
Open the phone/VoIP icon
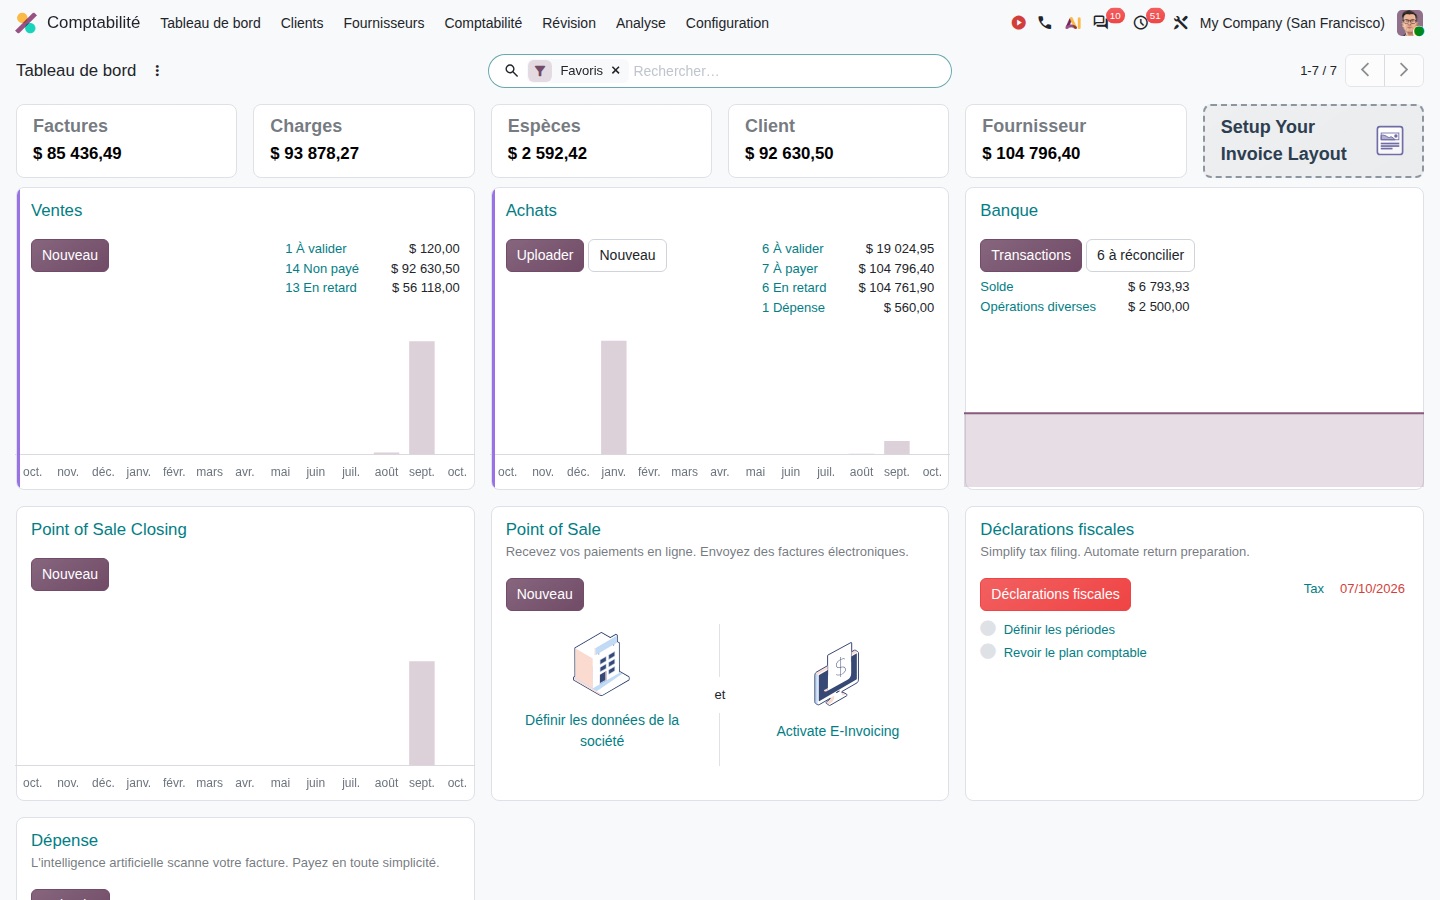click(1045, 22)
